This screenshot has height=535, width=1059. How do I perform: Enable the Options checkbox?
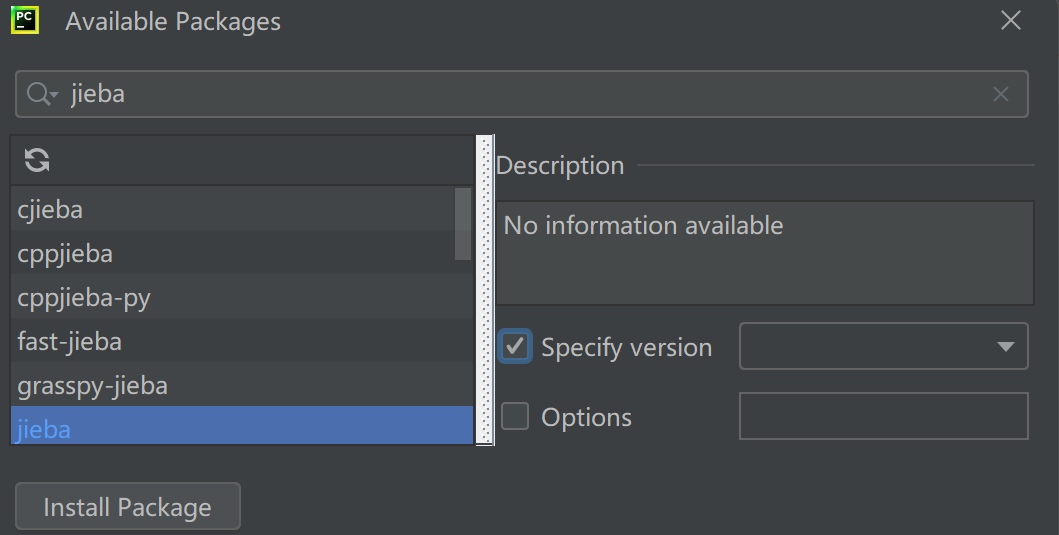(515, 416)
